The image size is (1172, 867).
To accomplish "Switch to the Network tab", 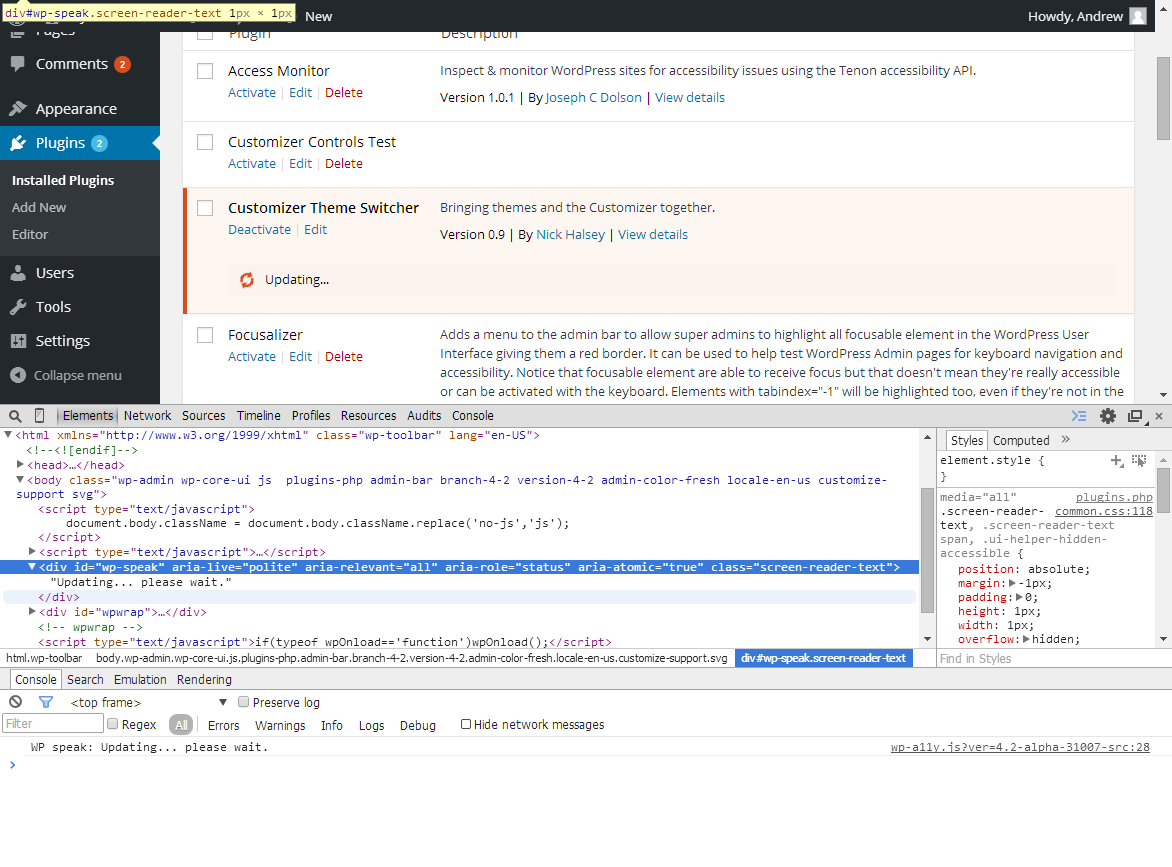I will pos(147,416).
